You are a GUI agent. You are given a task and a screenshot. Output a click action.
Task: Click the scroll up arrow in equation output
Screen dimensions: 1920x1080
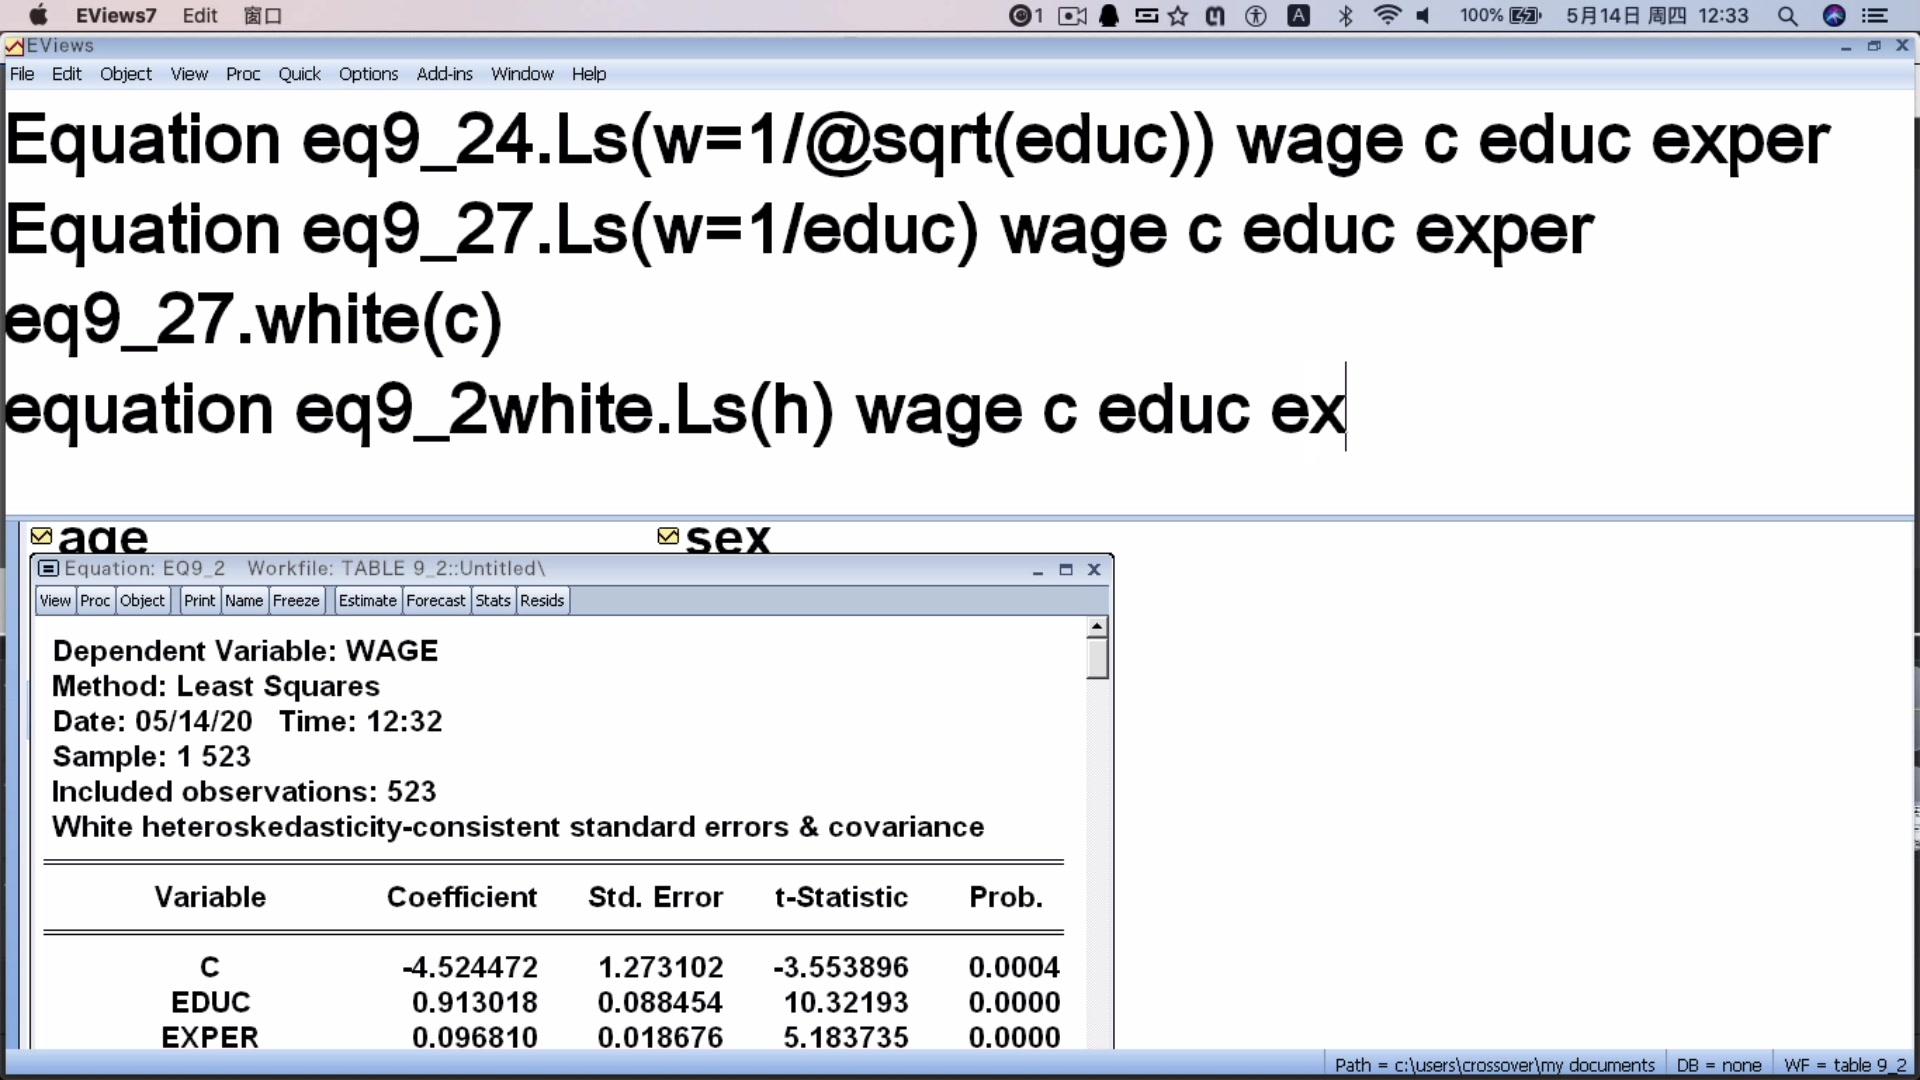click(1097, 627)
